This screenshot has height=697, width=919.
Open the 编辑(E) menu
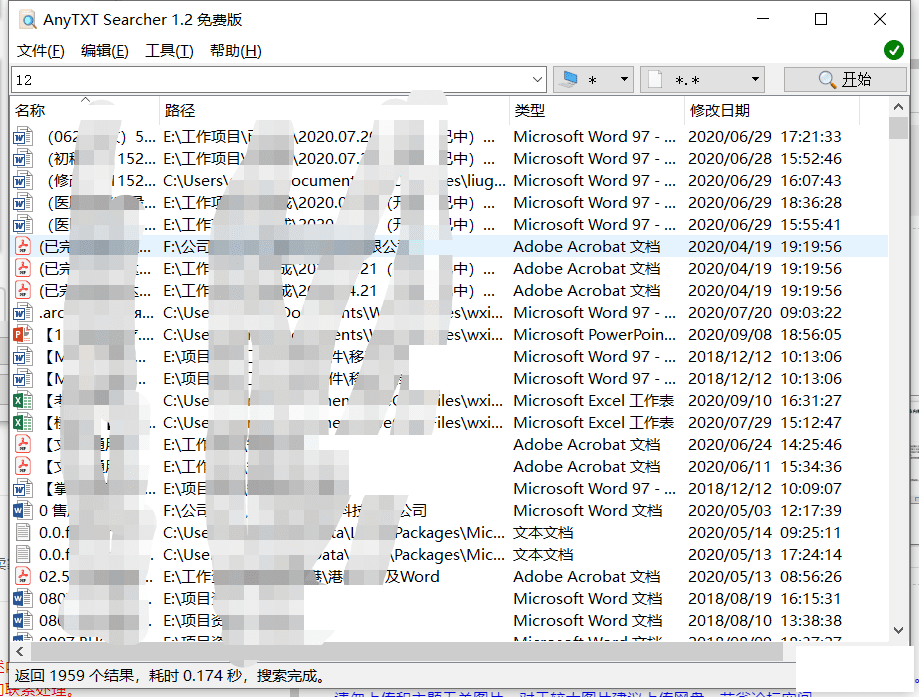104,51
